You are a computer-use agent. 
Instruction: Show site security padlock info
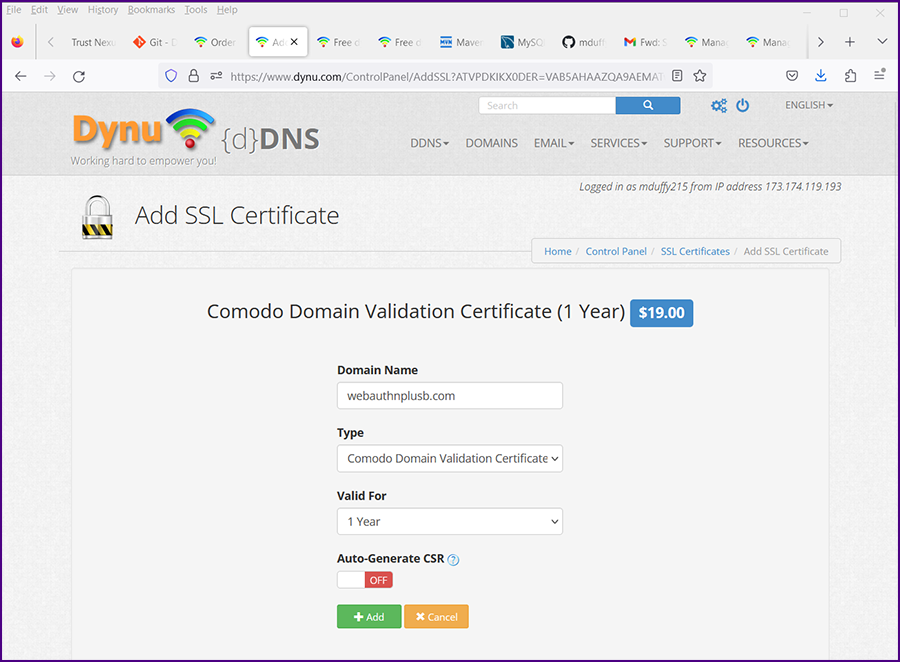(x=194, y=76)
